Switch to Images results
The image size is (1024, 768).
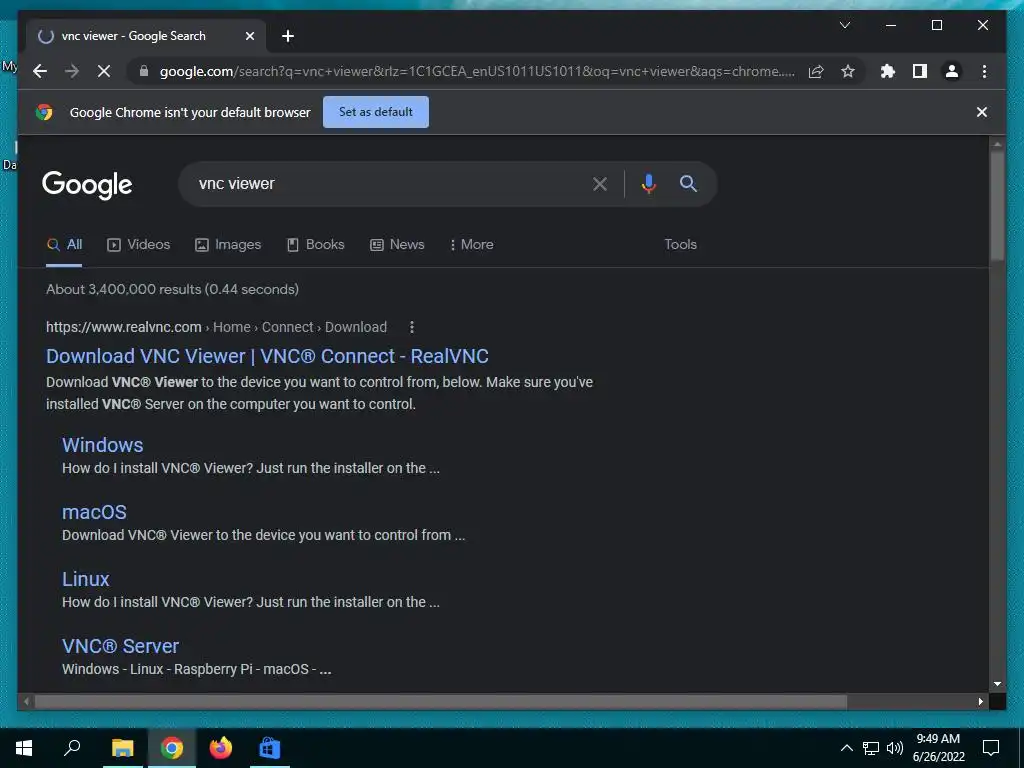(228, 244)
